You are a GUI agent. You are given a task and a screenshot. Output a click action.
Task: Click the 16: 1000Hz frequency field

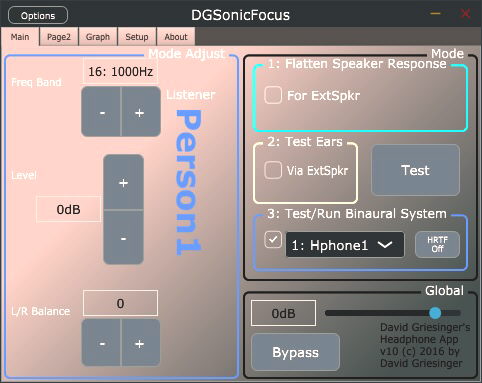click(x=120, y=71)
